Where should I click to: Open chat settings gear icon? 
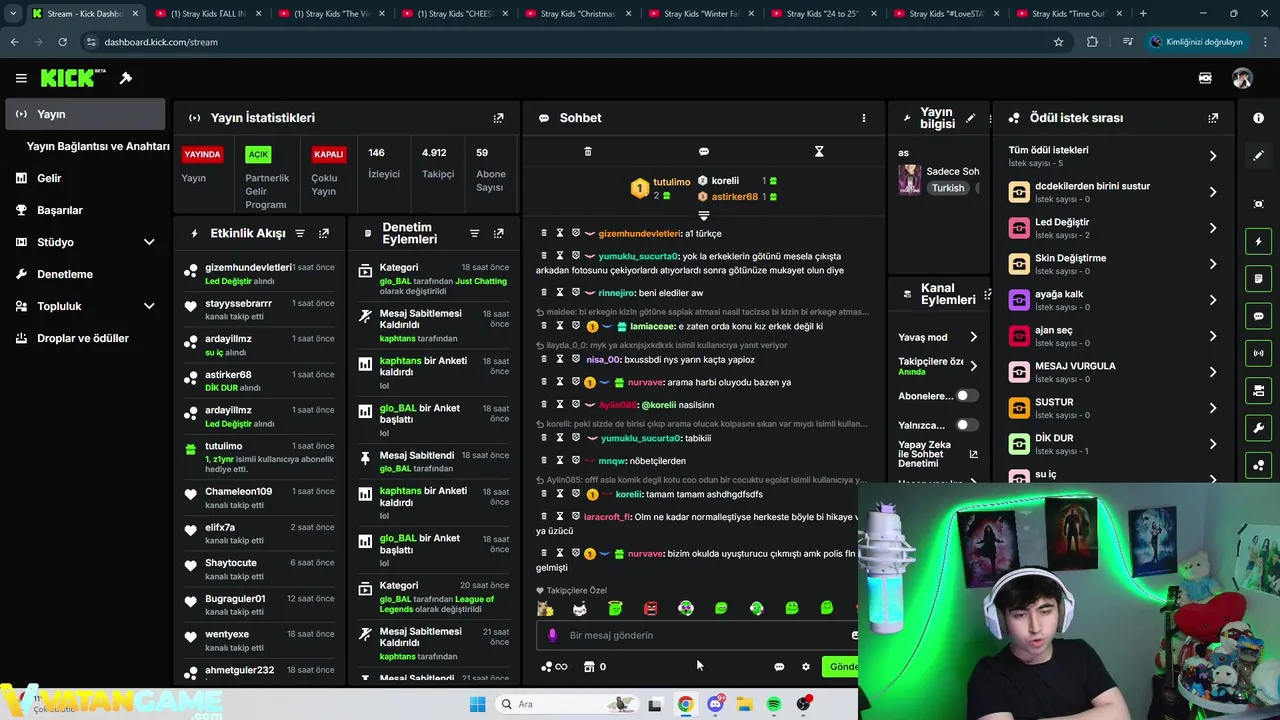[806, 667]
